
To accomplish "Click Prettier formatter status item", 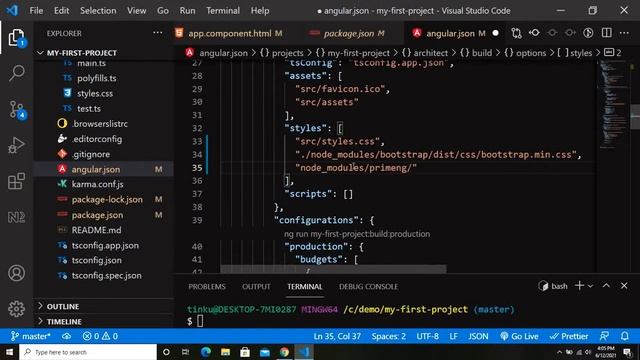I will coord(569,336).
